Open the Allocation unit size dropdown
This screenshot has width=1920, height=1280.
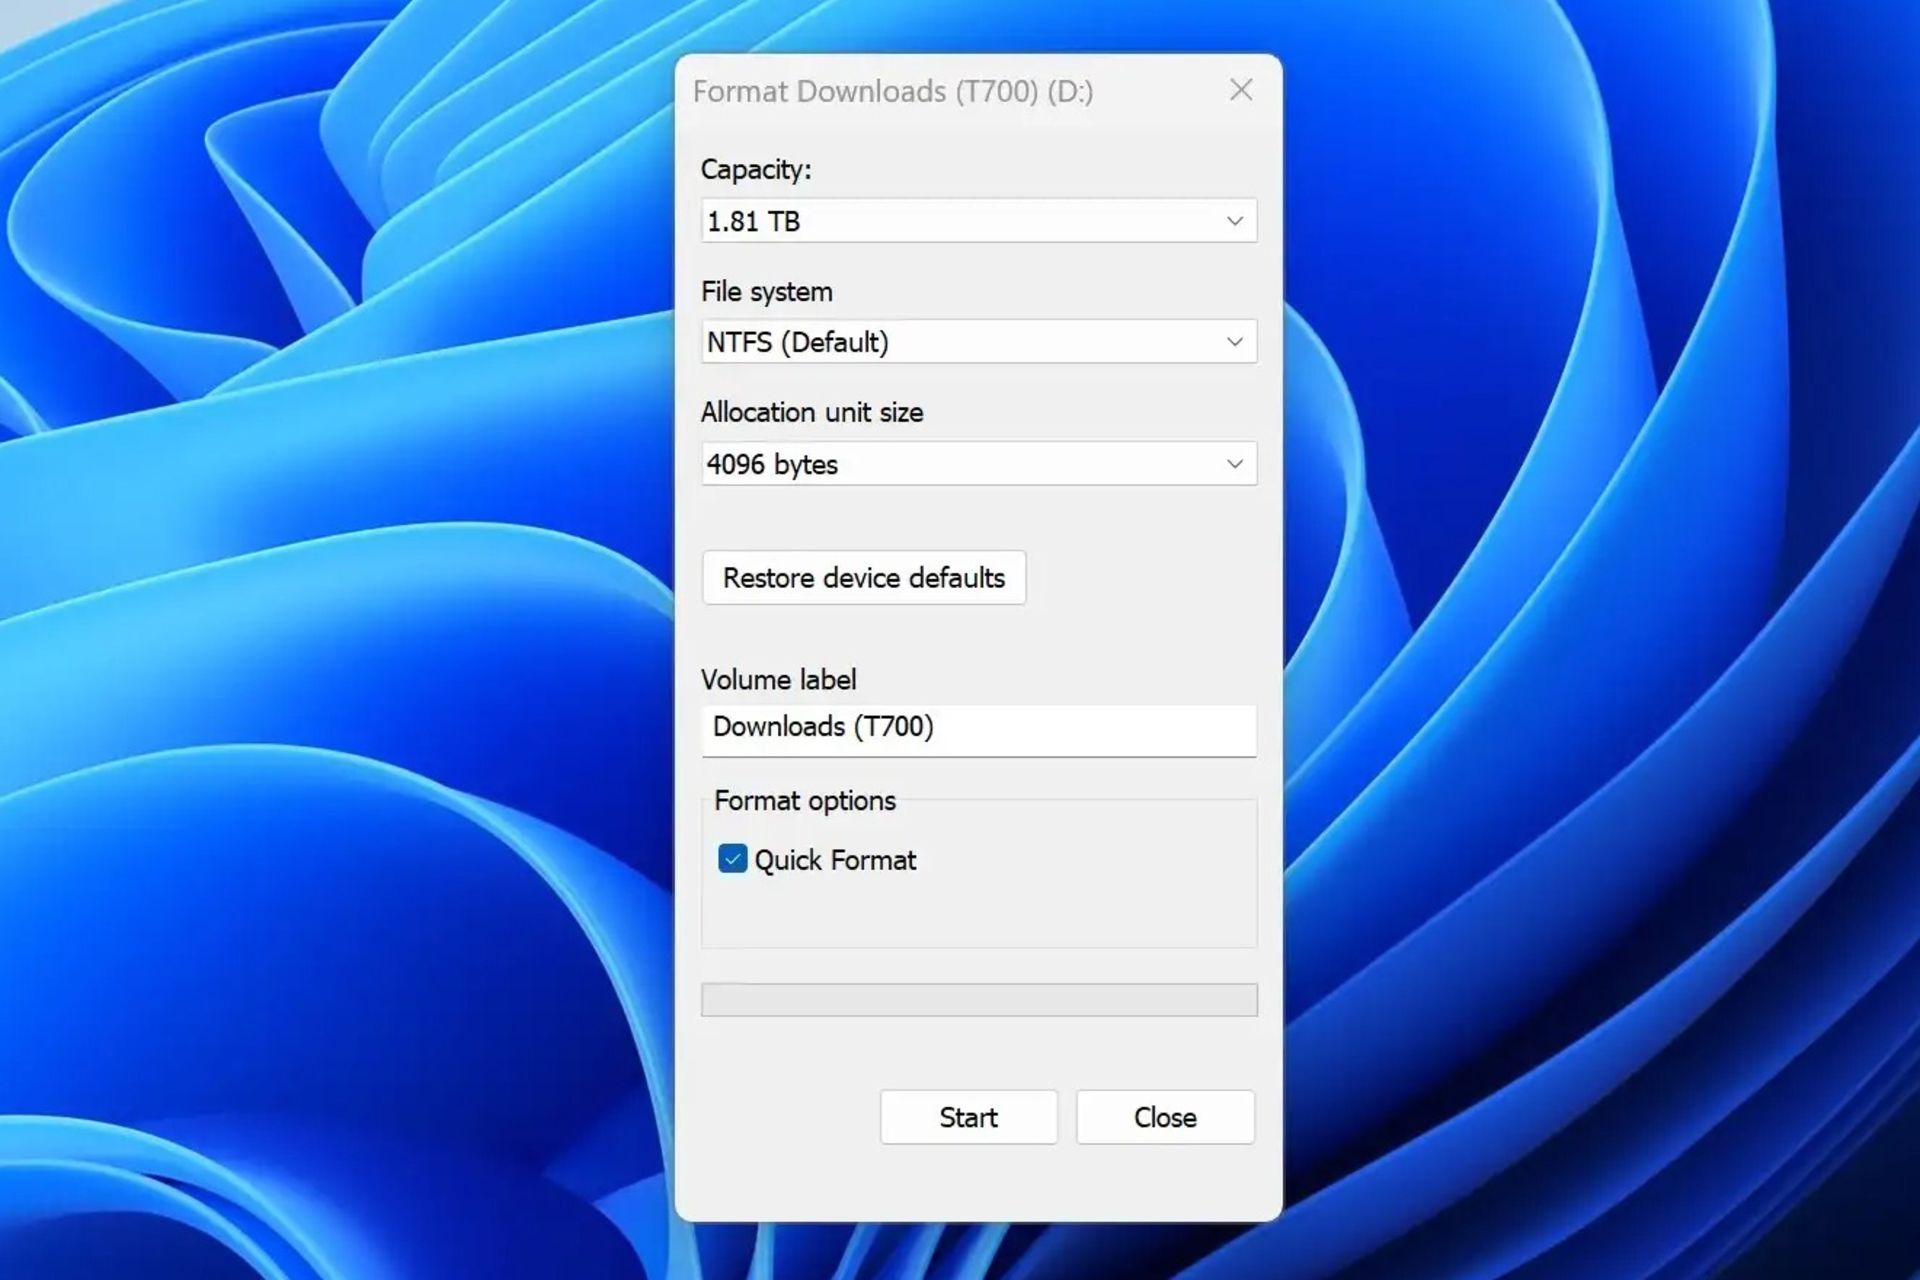pos(976,464)
